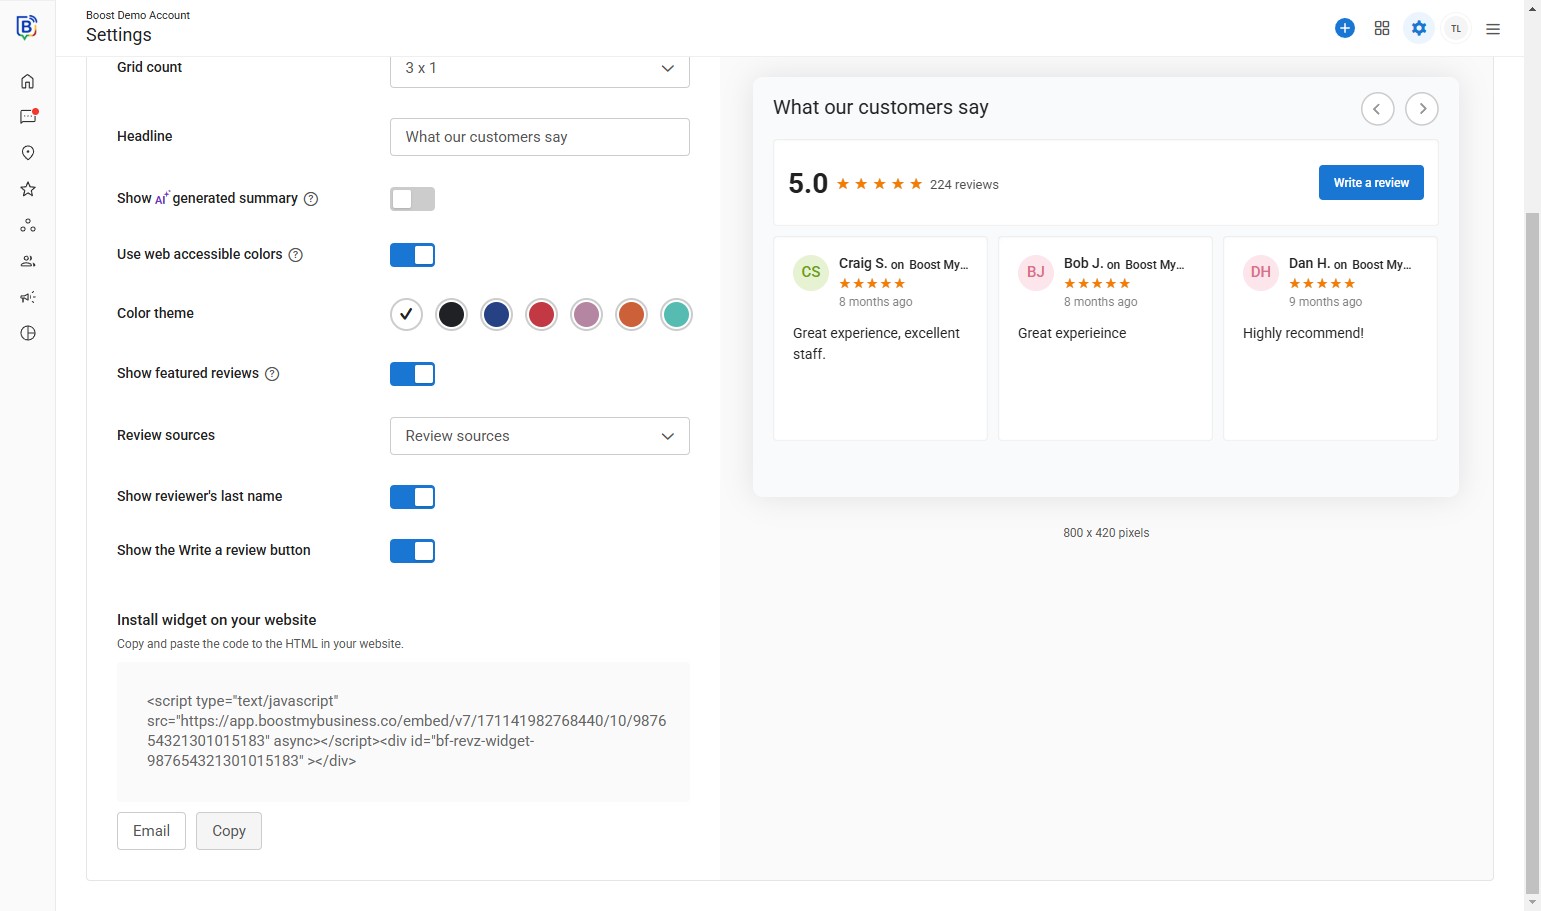This screenshot has height=911, width=1541.
Task: Click the blue plus add button
Action: tap(1345, 28)
